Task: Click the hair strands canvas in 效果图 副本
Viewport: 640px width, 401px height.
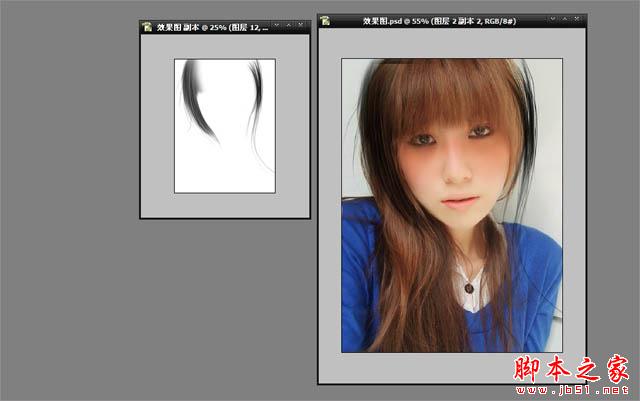Action: [225, 126]
